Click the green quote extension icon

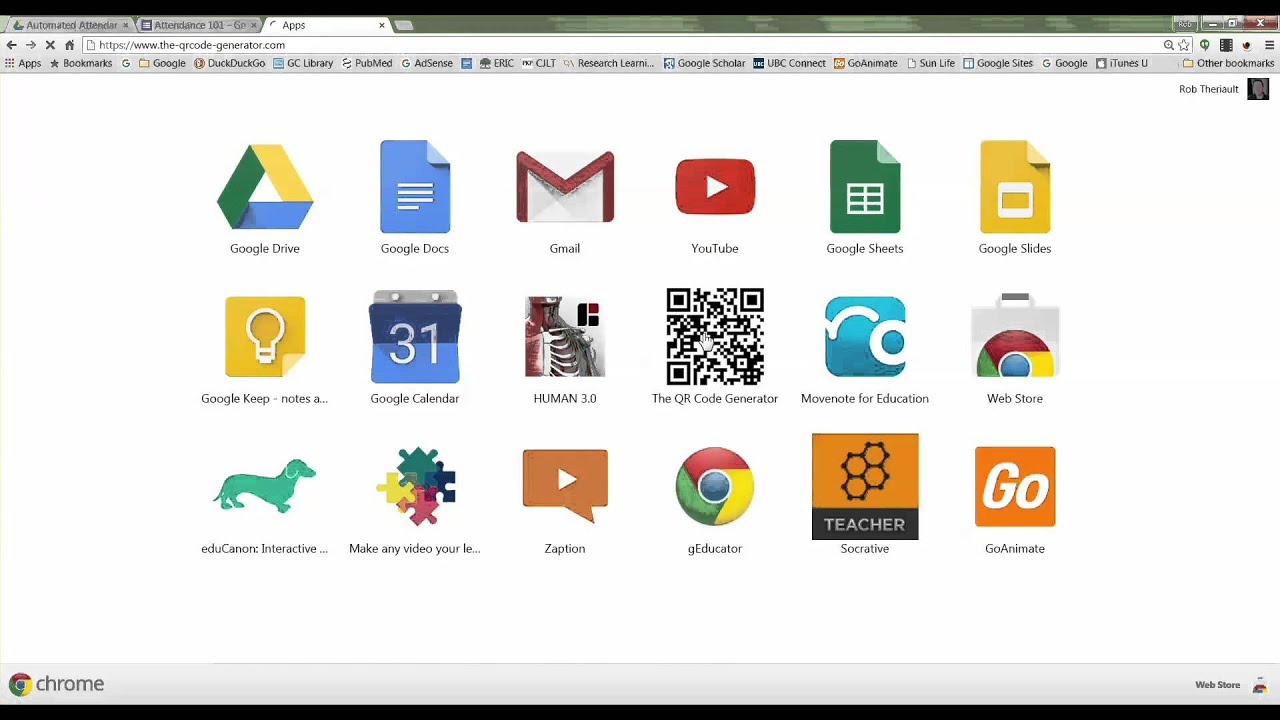click(1204, 45)
